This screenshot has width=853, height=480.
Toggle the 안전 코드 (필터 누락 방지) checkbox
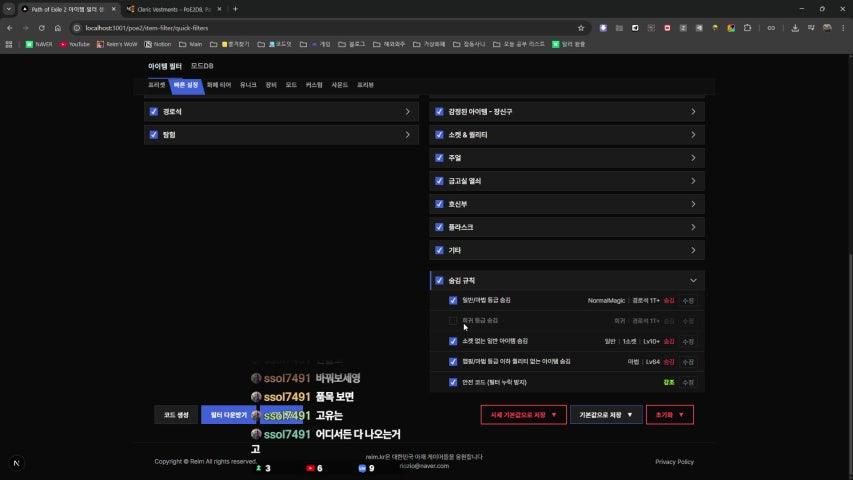coord(453,382)
